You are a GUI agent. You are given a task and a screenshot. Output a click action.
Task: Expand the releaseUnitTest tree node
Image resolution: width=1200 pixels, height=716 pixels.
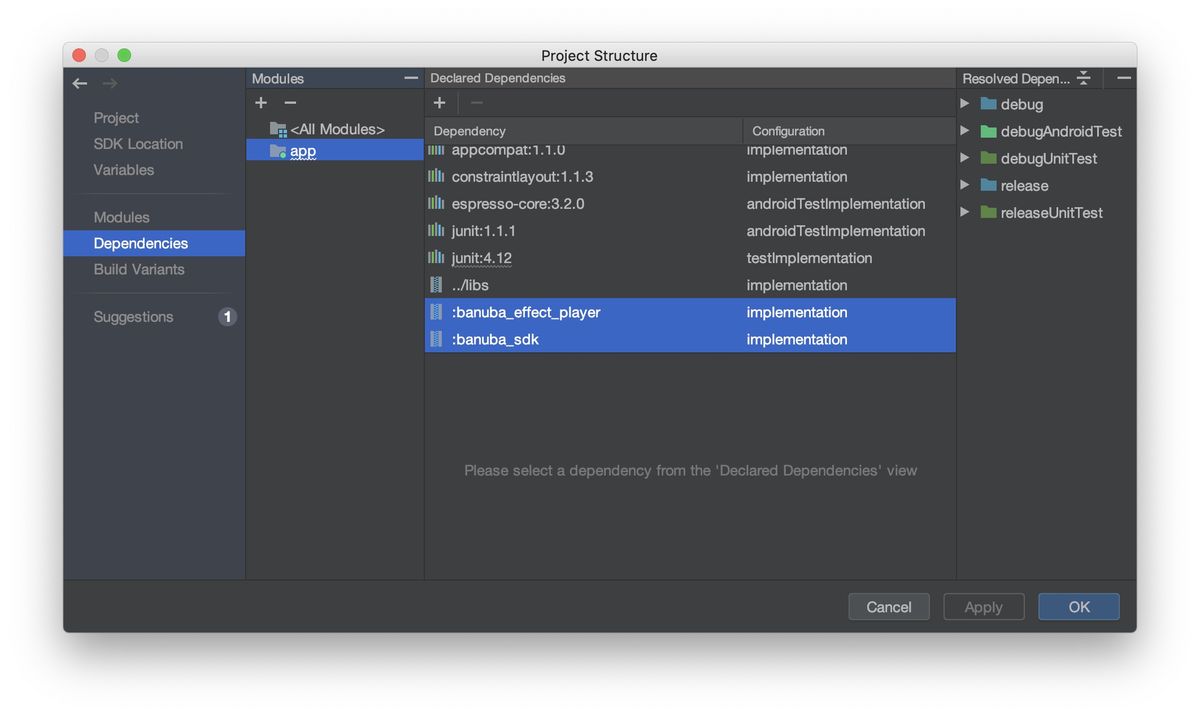(x=965, y=212)
